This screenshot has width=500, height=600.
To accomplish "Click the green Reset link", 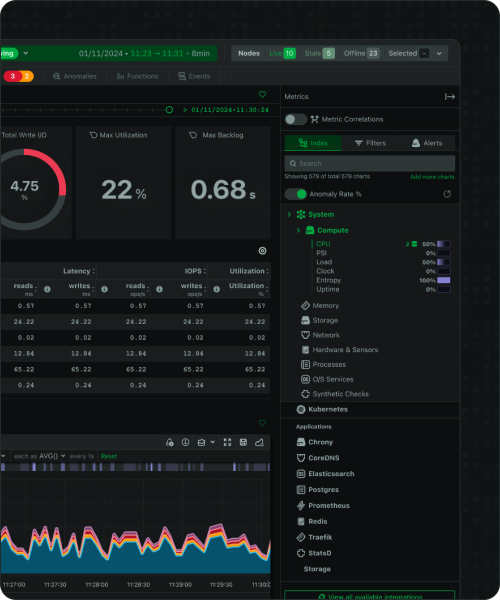I will click(x=109, y=456).
